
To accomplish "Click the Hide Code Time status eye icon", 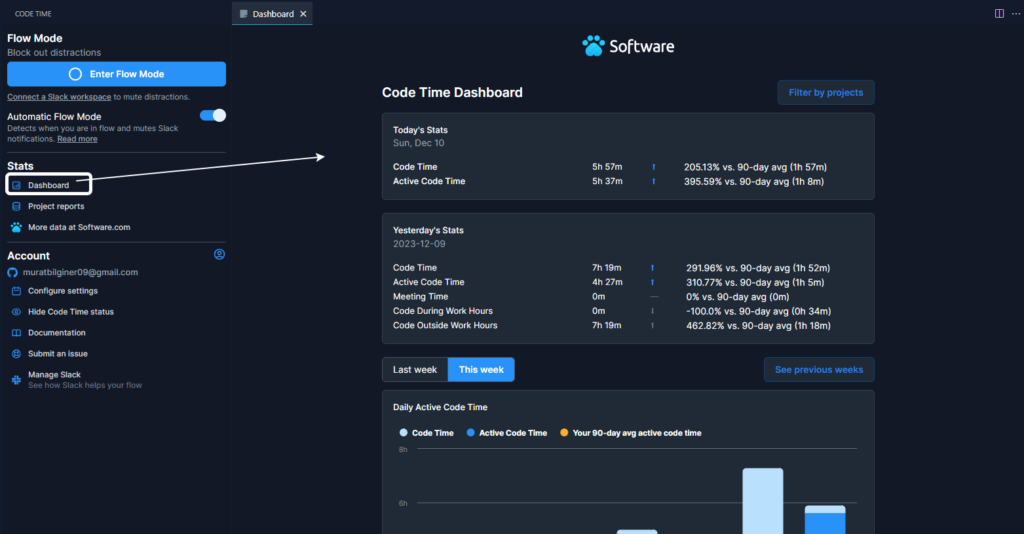I will pyautogui.click(x=16, y=312).
